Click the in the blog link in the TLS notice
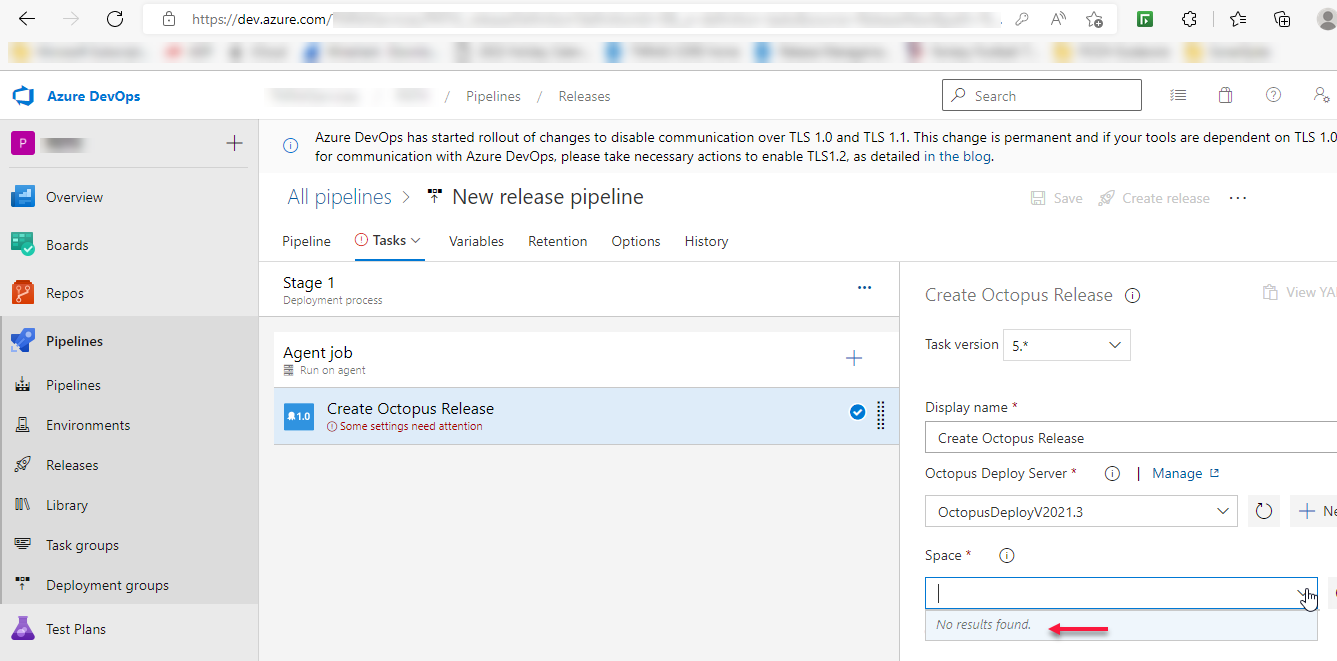 pyautogui.click(x=958, y=156)
